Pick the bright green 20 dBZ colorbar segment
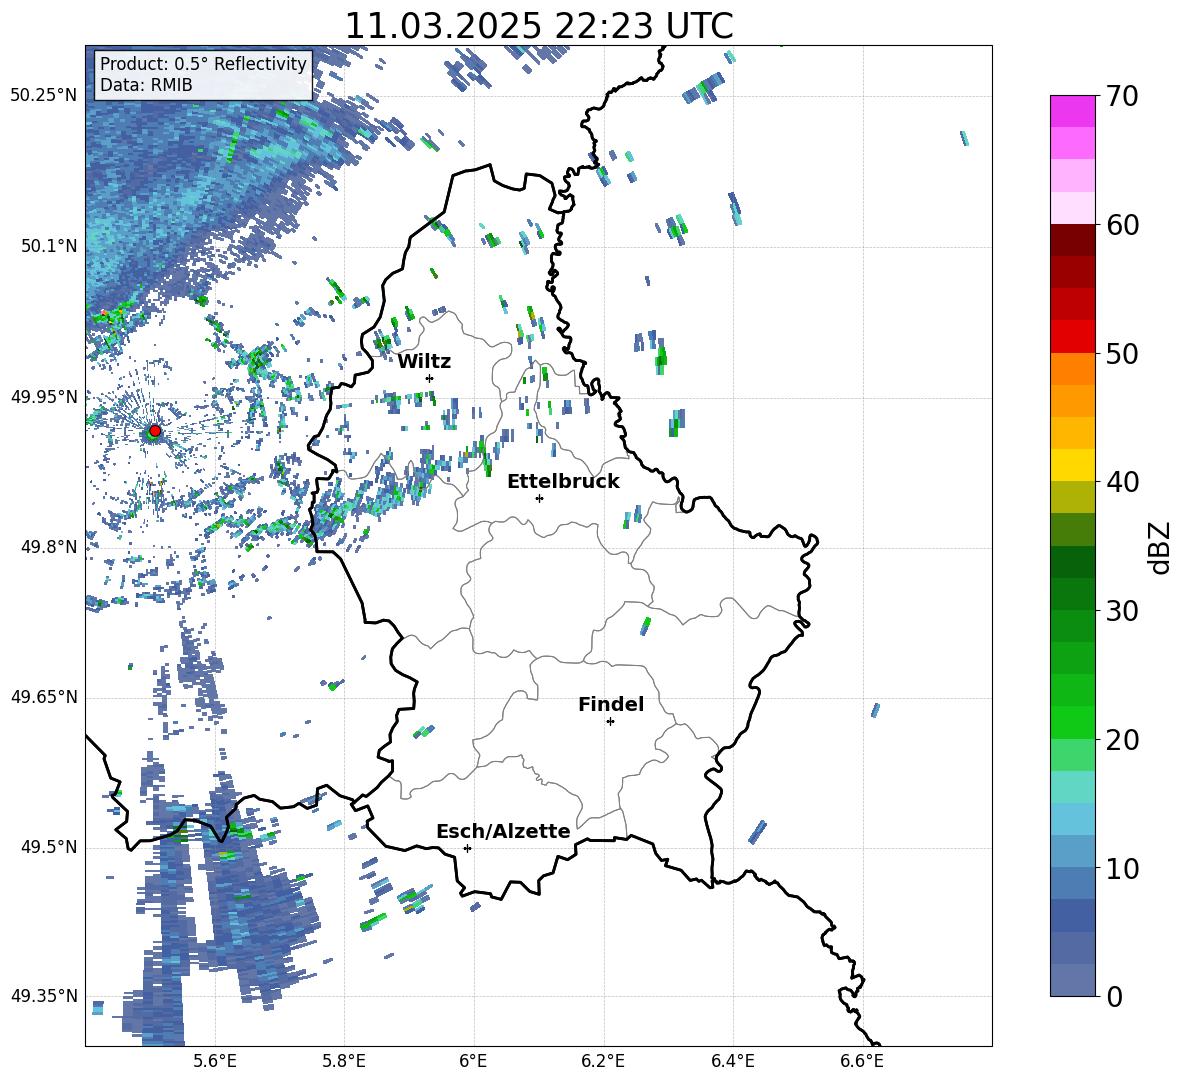This screenshot has width=1184, height=1081. (x=1073, y=722)
